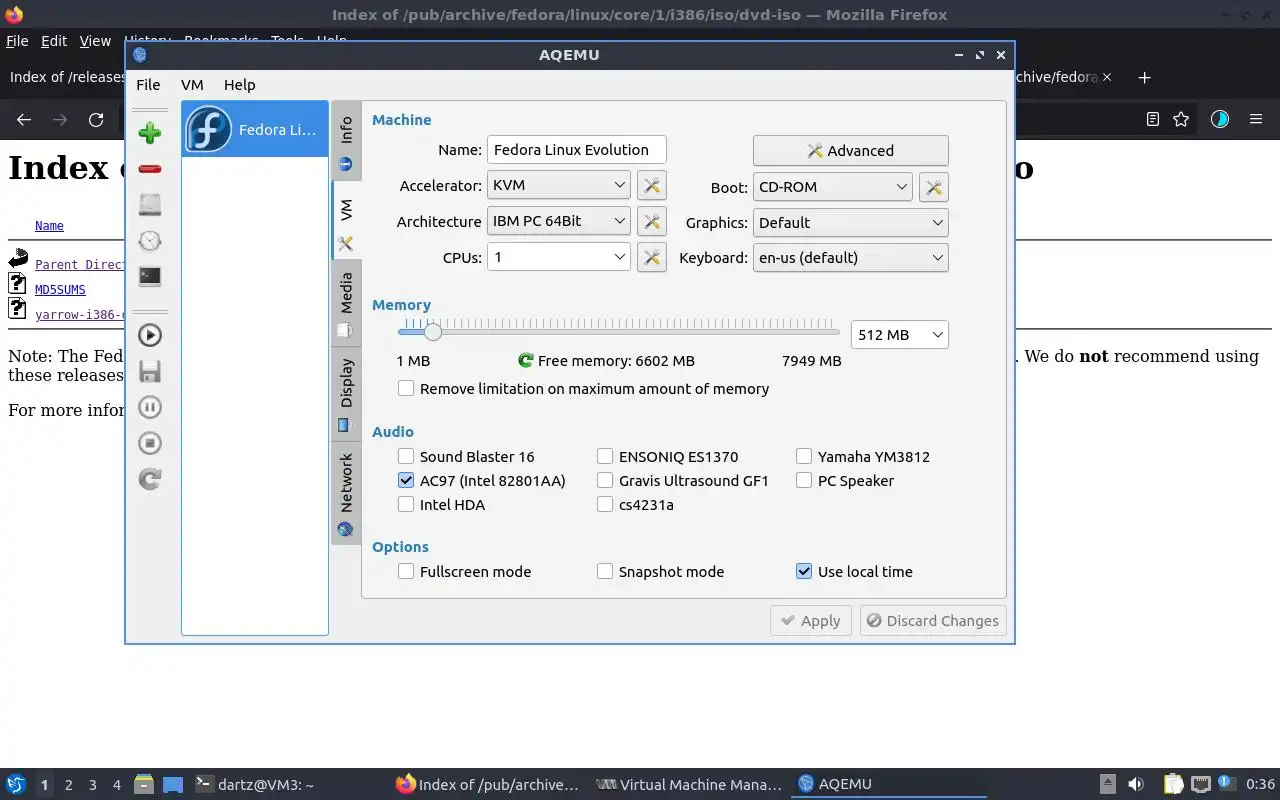
Task: Toggle Use local time checkbox
Action: (854, 571)
